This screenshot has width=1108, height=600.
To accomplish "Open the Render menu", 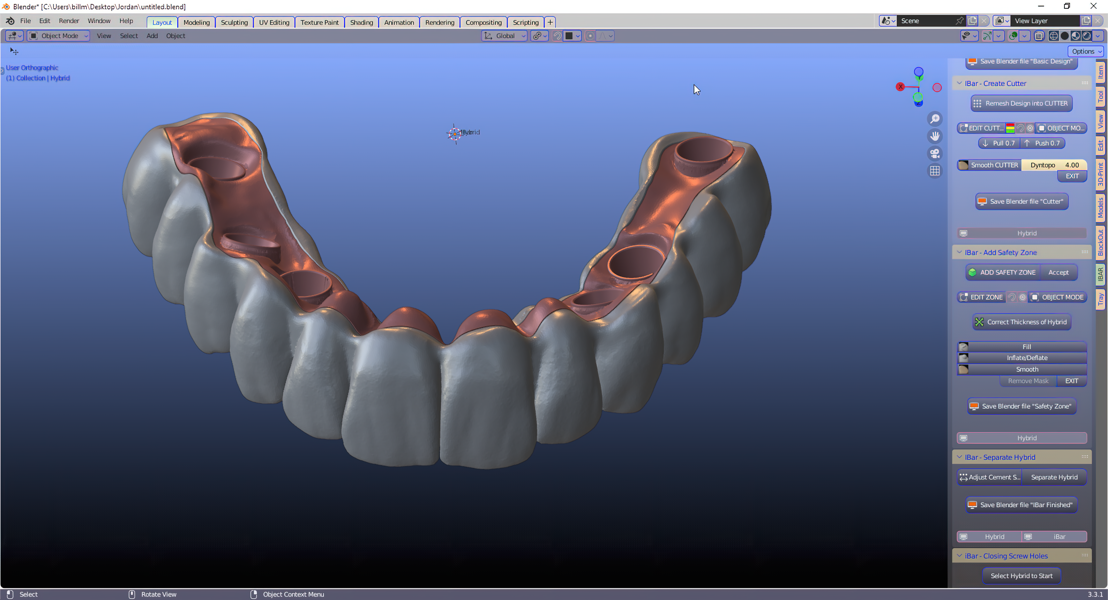I will pos(69,21).
